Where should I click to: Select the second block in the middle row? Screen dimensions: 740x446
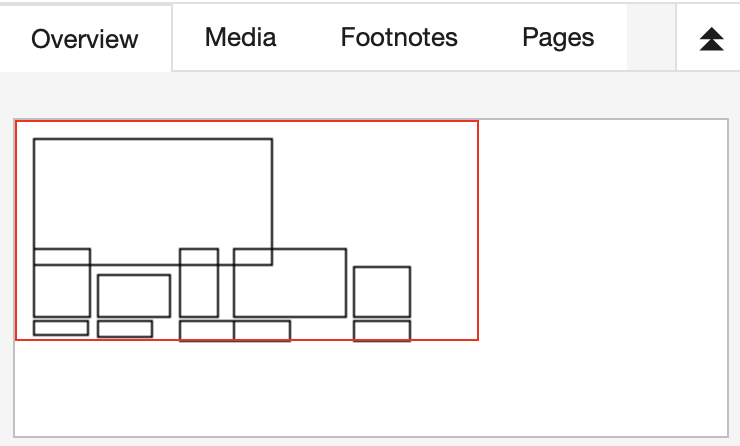[x=134, y=295]
